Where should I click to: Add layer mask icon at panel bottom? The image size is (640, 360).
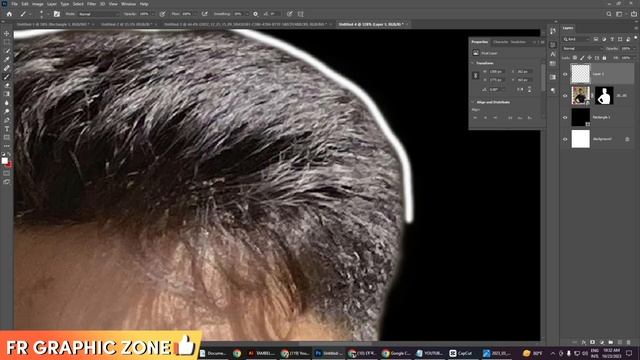[x=593, y=342]
